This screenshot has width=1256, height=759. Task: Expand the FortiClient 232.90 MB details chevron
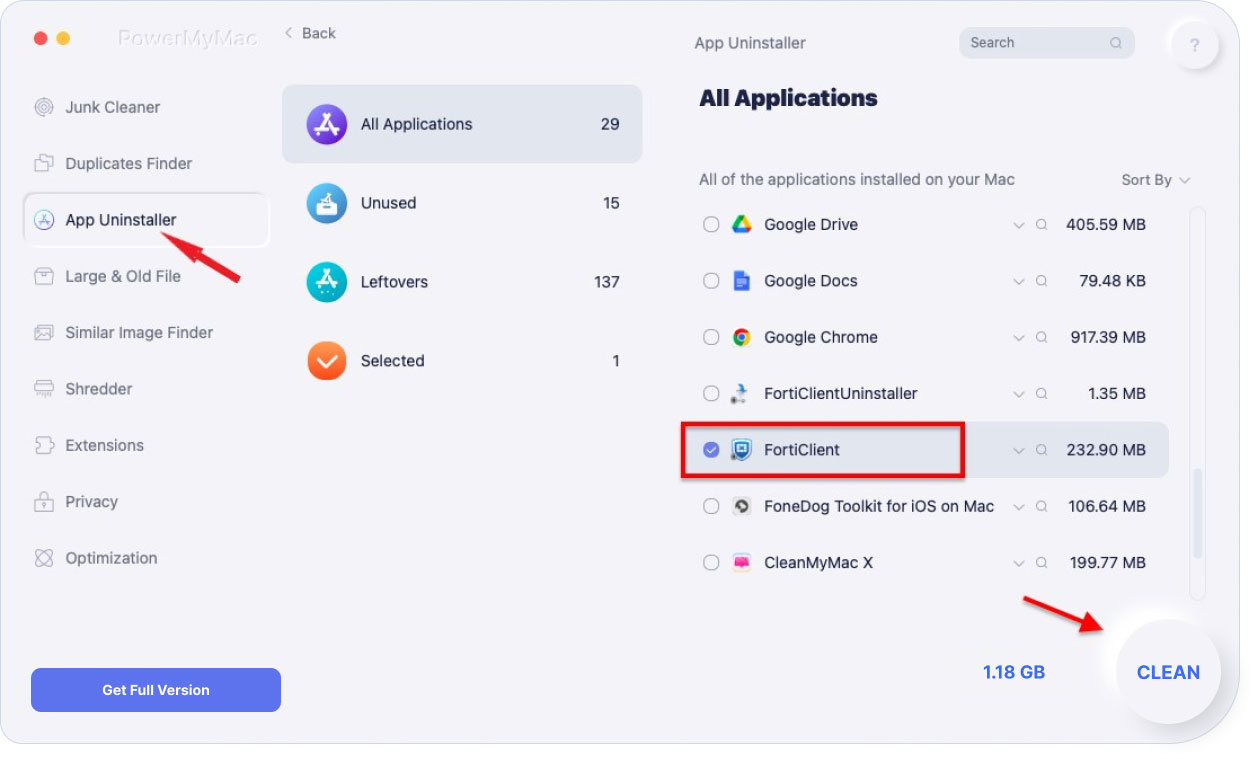click(x=1019, y=450)
